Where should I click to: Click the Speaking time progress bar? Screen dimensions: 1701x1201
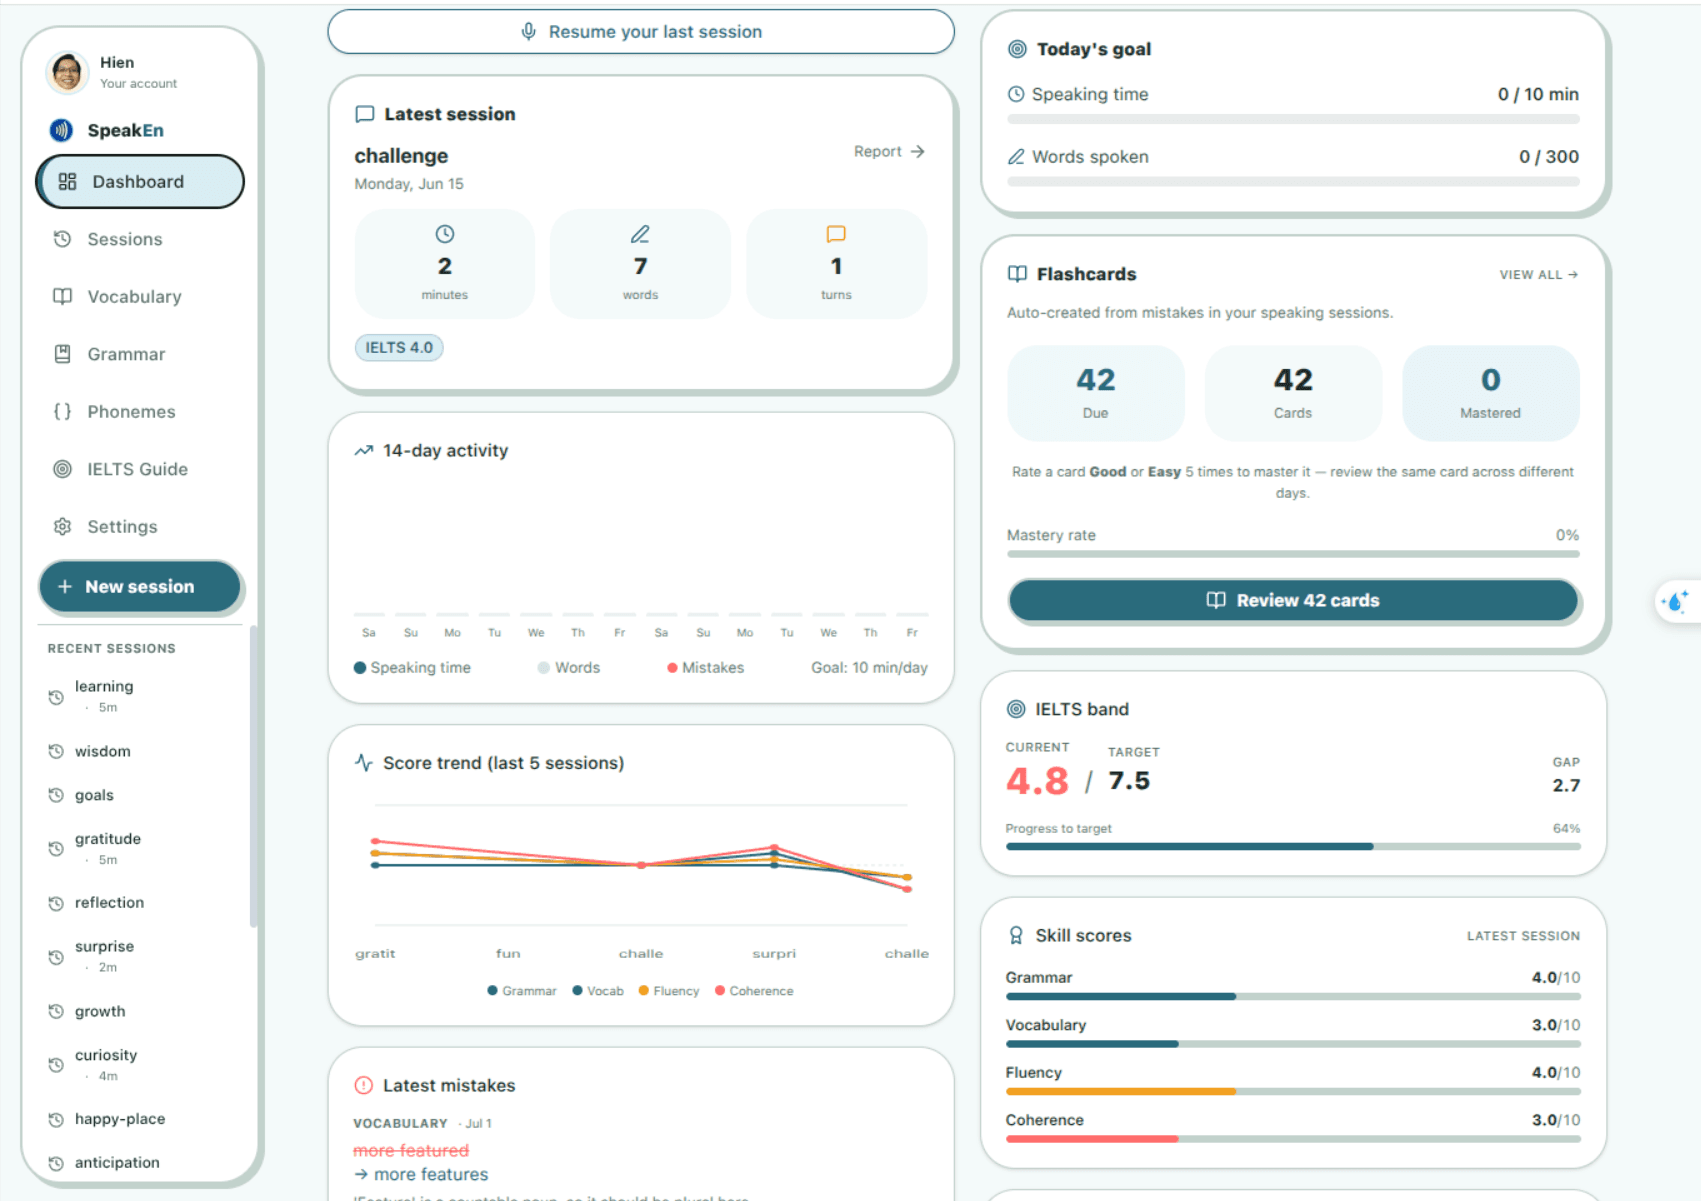coord(1293,119)
